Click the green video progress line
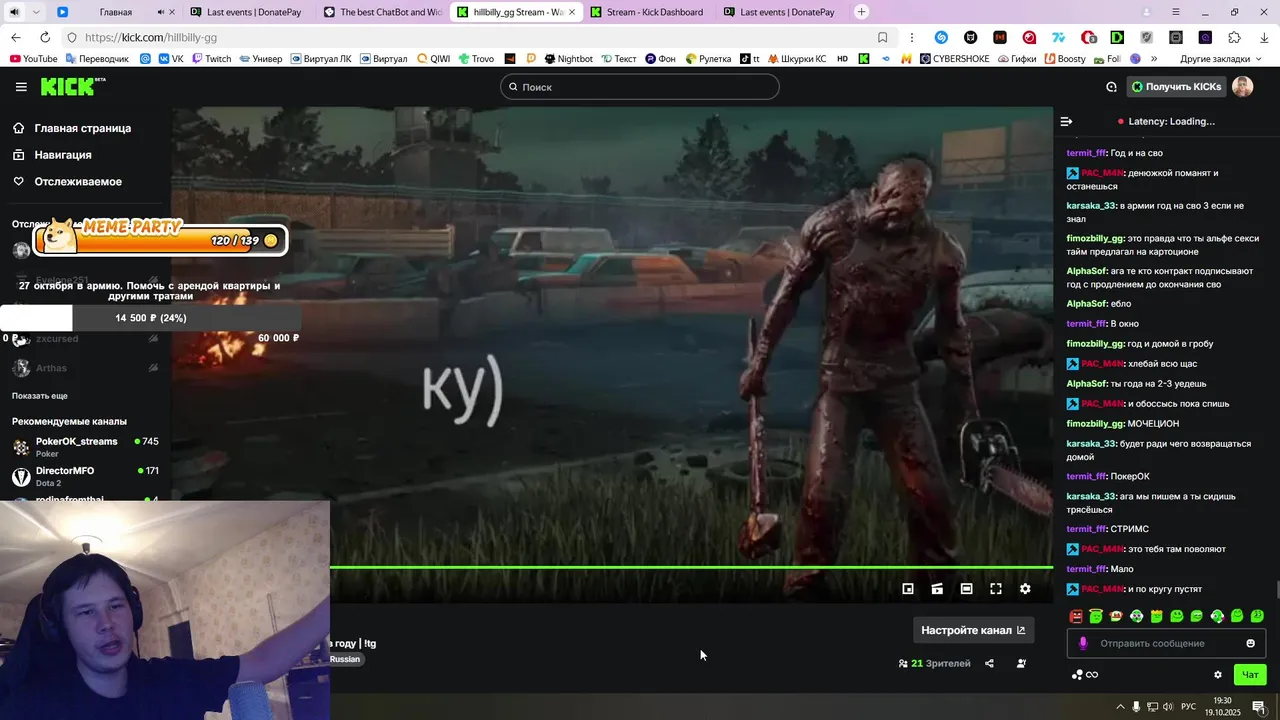Screen dimensions: 1280x720 692,568
